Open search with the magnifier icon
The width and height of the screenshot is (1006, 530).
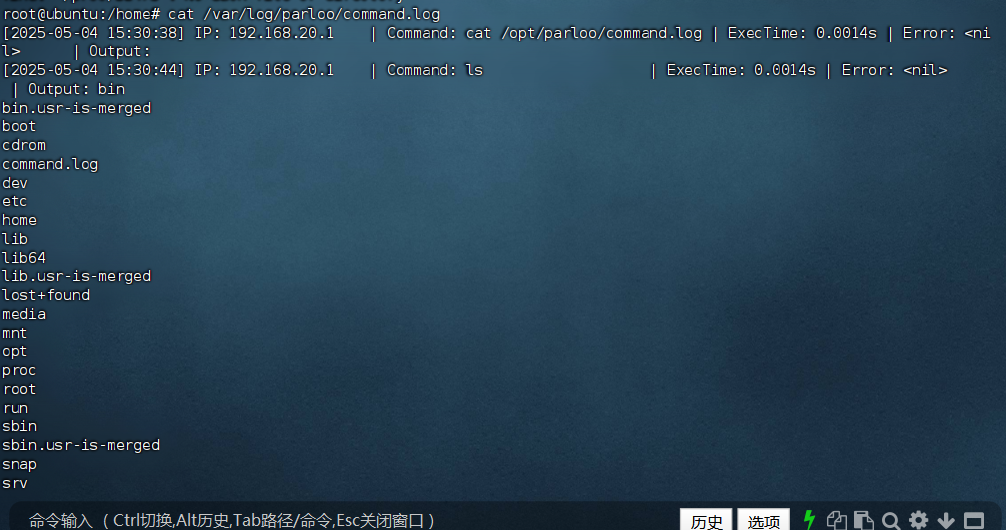click(x=891, y=520)
